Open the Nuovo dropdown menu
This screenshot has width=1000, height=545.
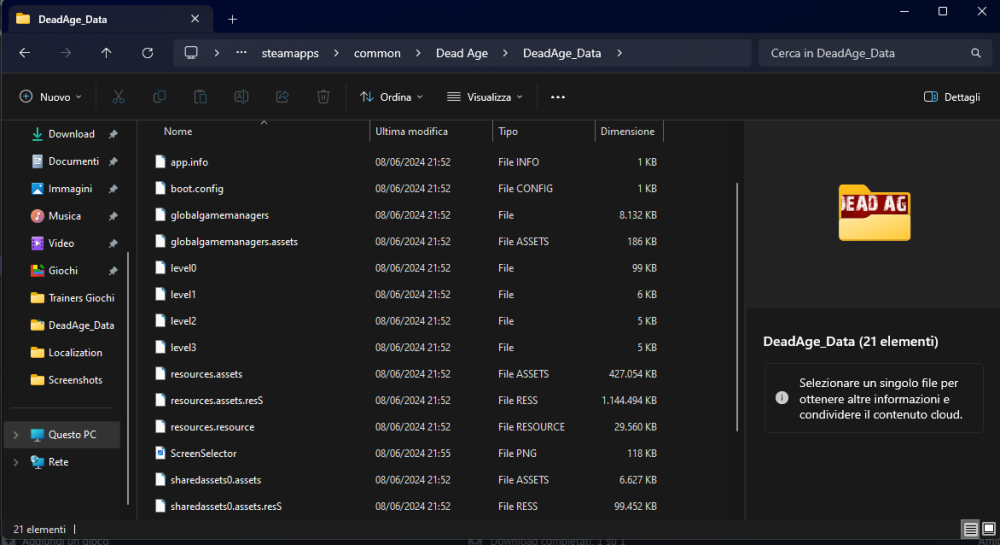[50, 97]
